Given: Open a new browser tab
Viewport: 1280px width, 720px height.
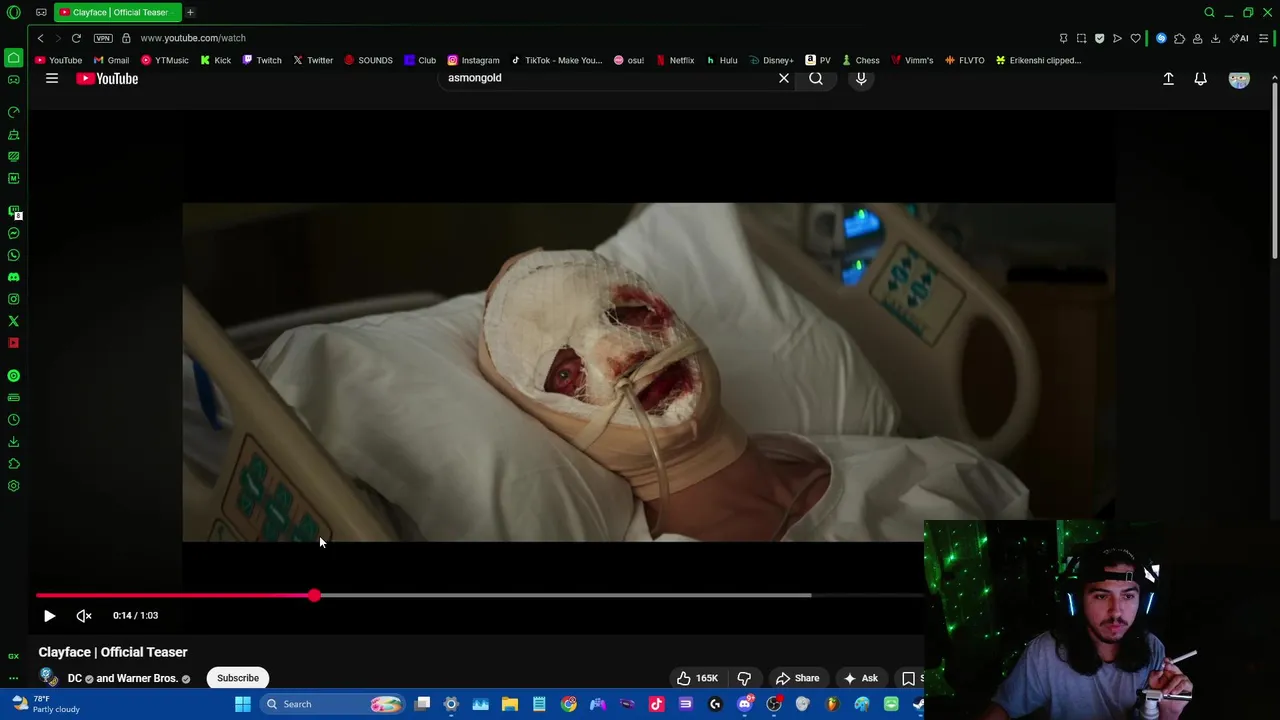Looking at the screenshot, I should click(x=190, y=12).
